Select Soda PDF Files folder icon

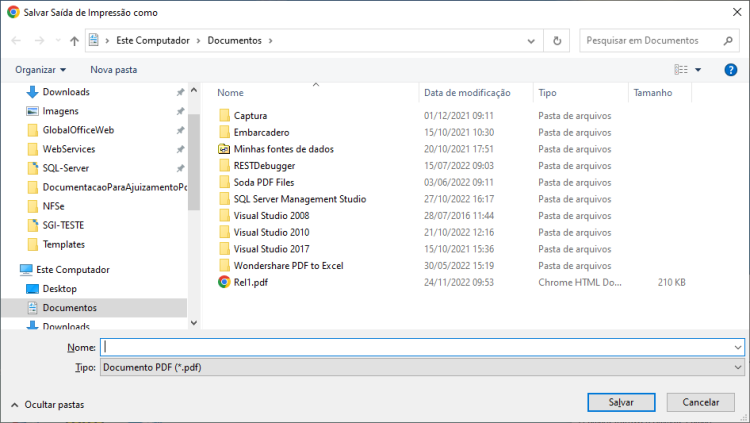click(x=224, y=182)
